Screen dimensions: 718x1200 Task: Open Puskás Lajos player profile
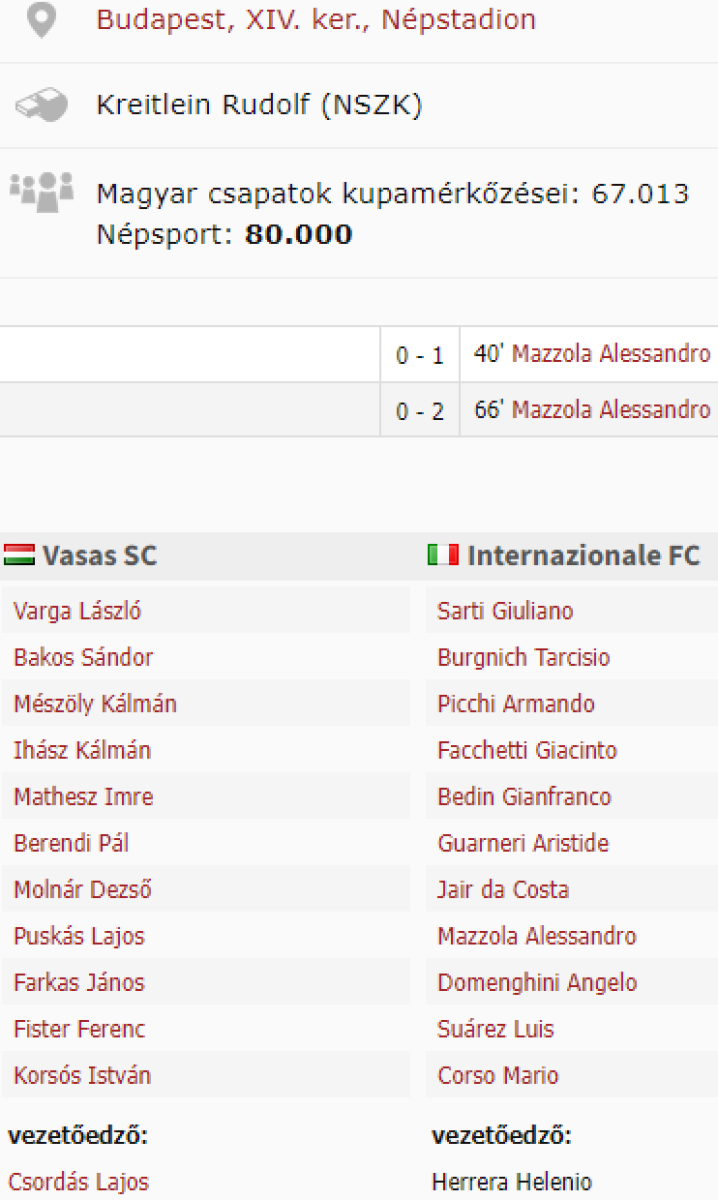click(x=79, y=937)
